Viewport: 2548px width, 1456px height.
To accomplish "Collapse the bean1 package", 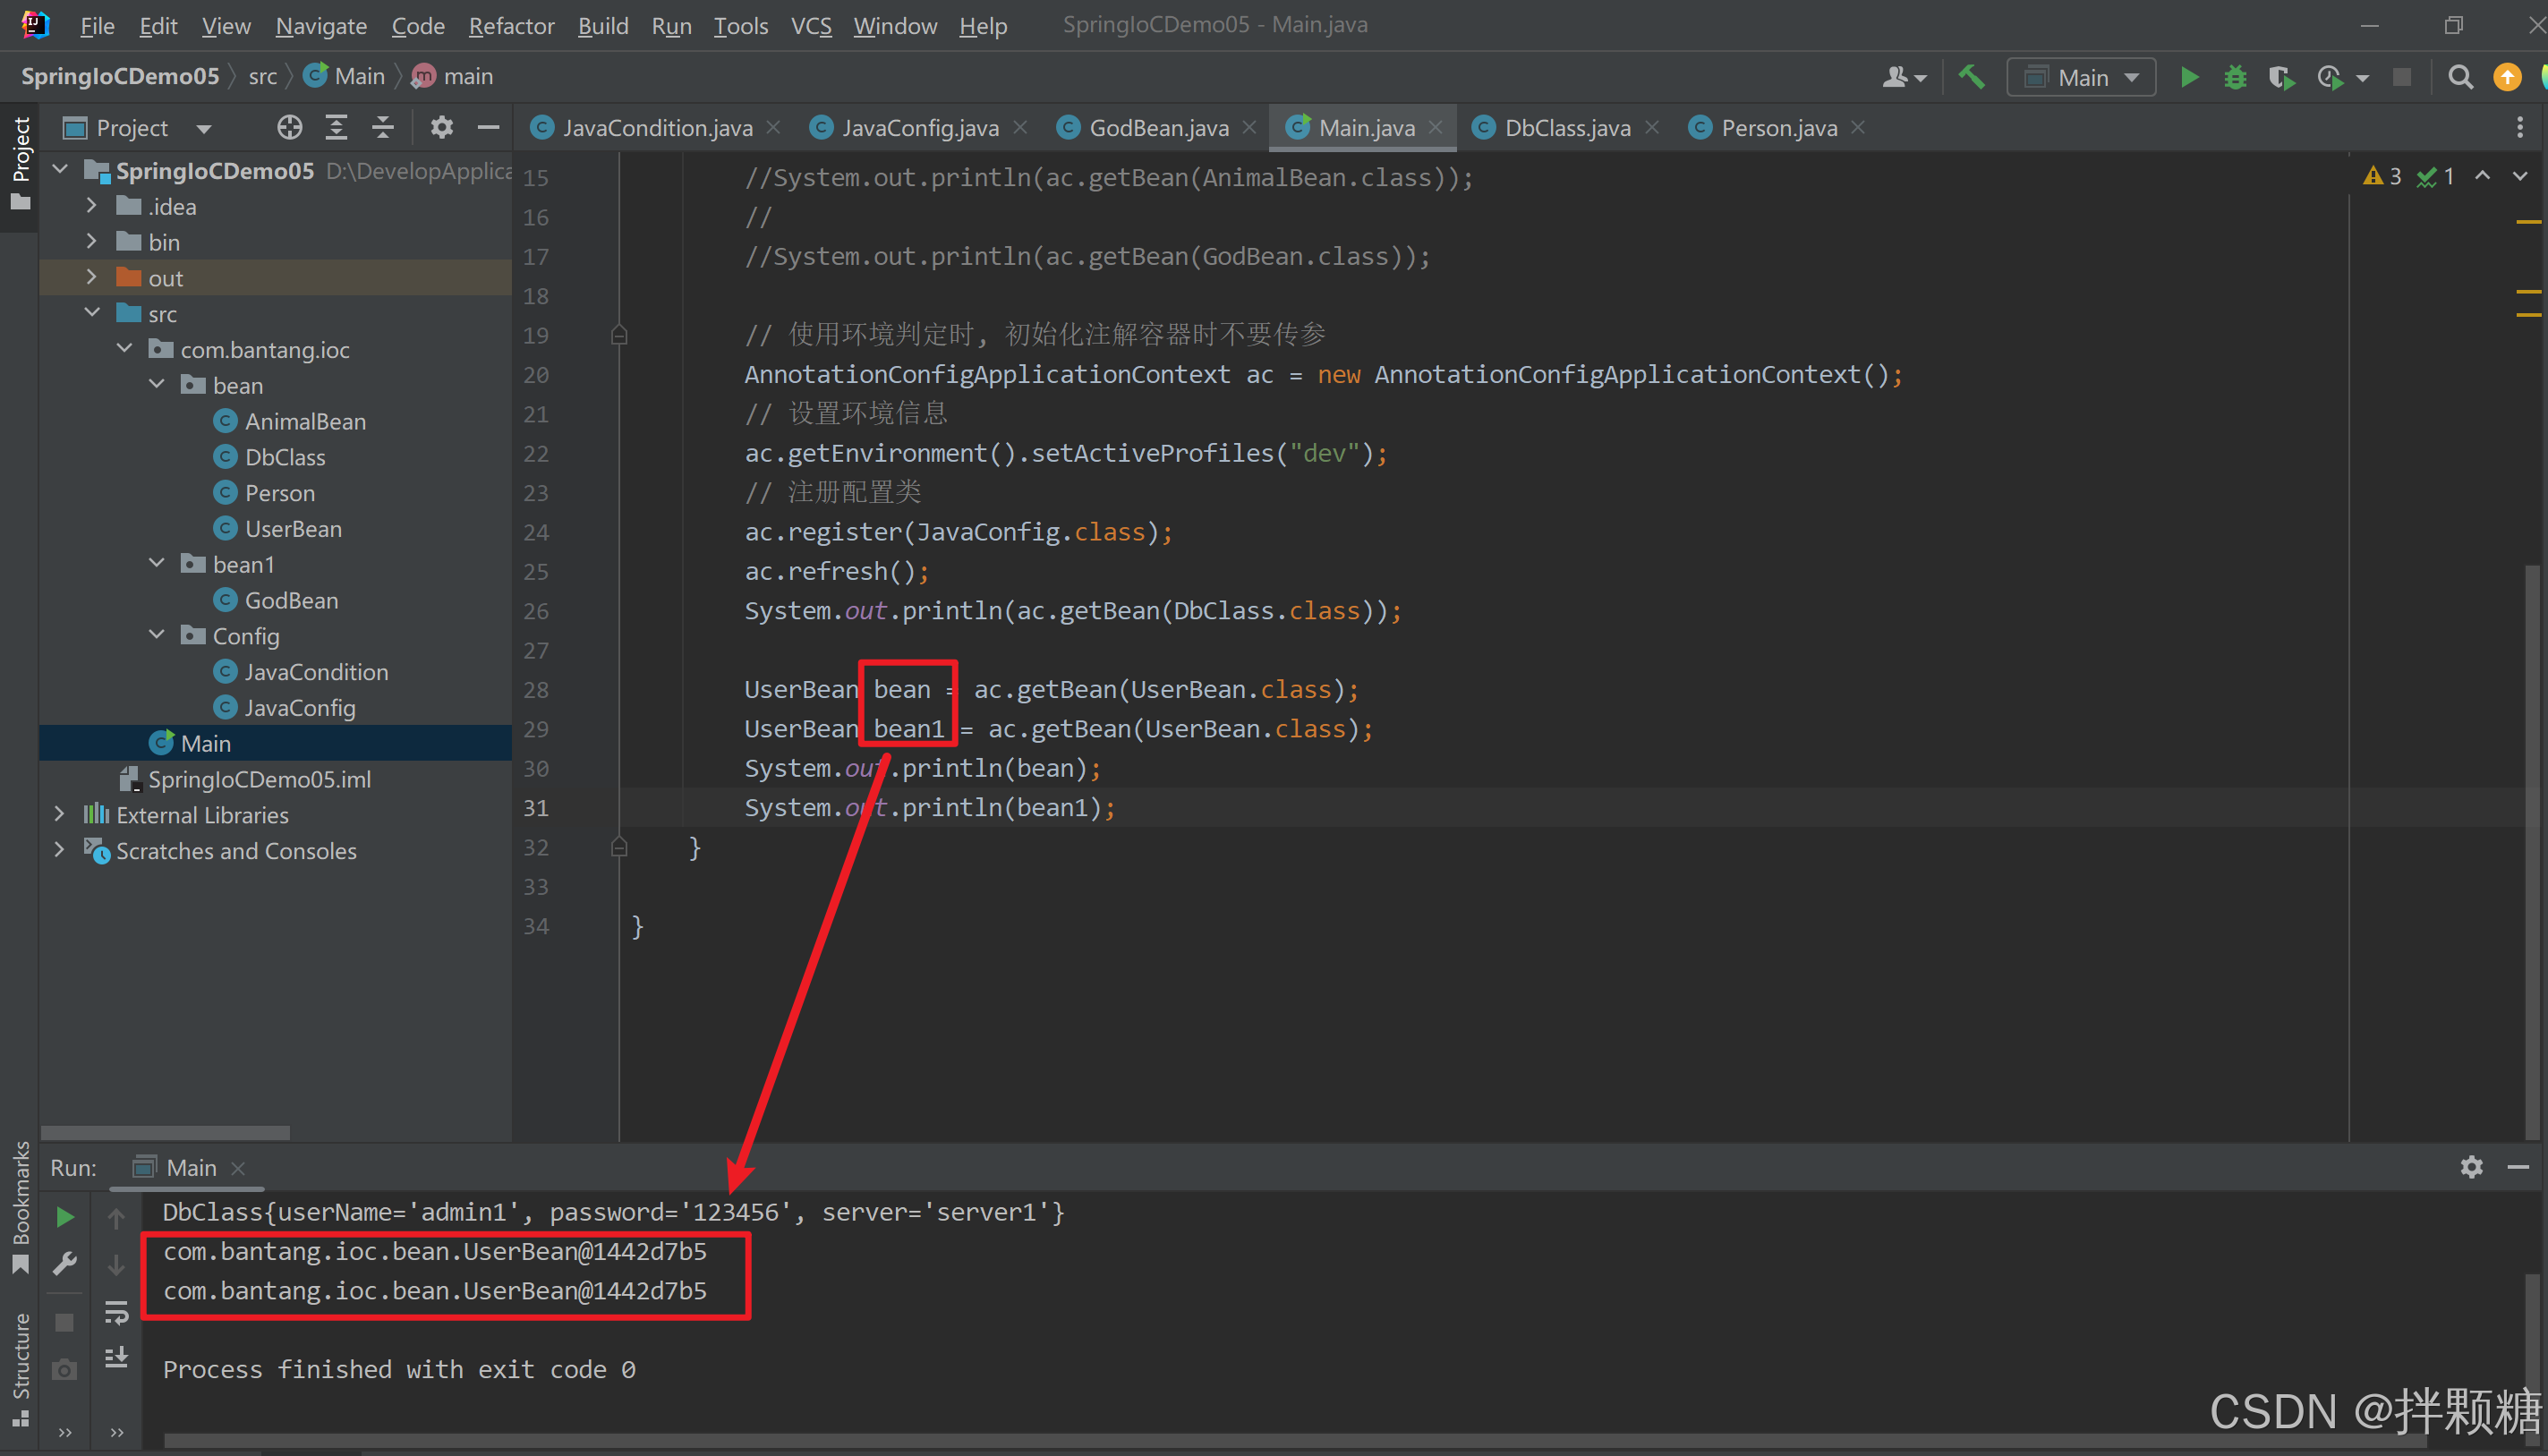I will coord(157,564).
